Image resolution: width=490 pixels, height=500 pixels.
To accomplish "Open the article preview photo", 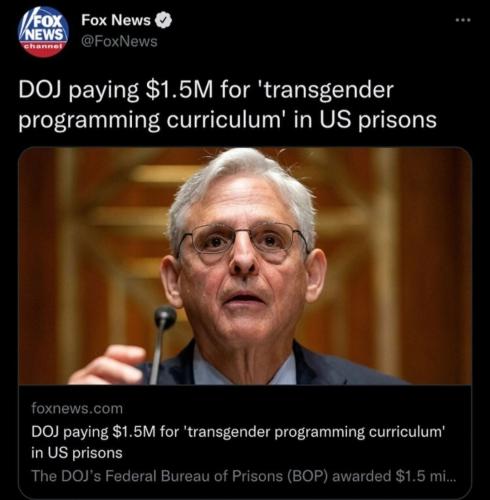I will [x=245, y=266].
